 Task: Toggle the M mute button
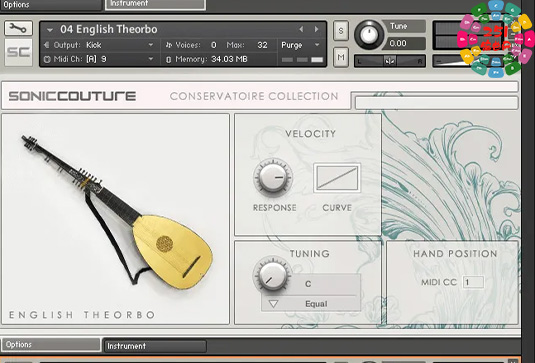click(341, 57)
